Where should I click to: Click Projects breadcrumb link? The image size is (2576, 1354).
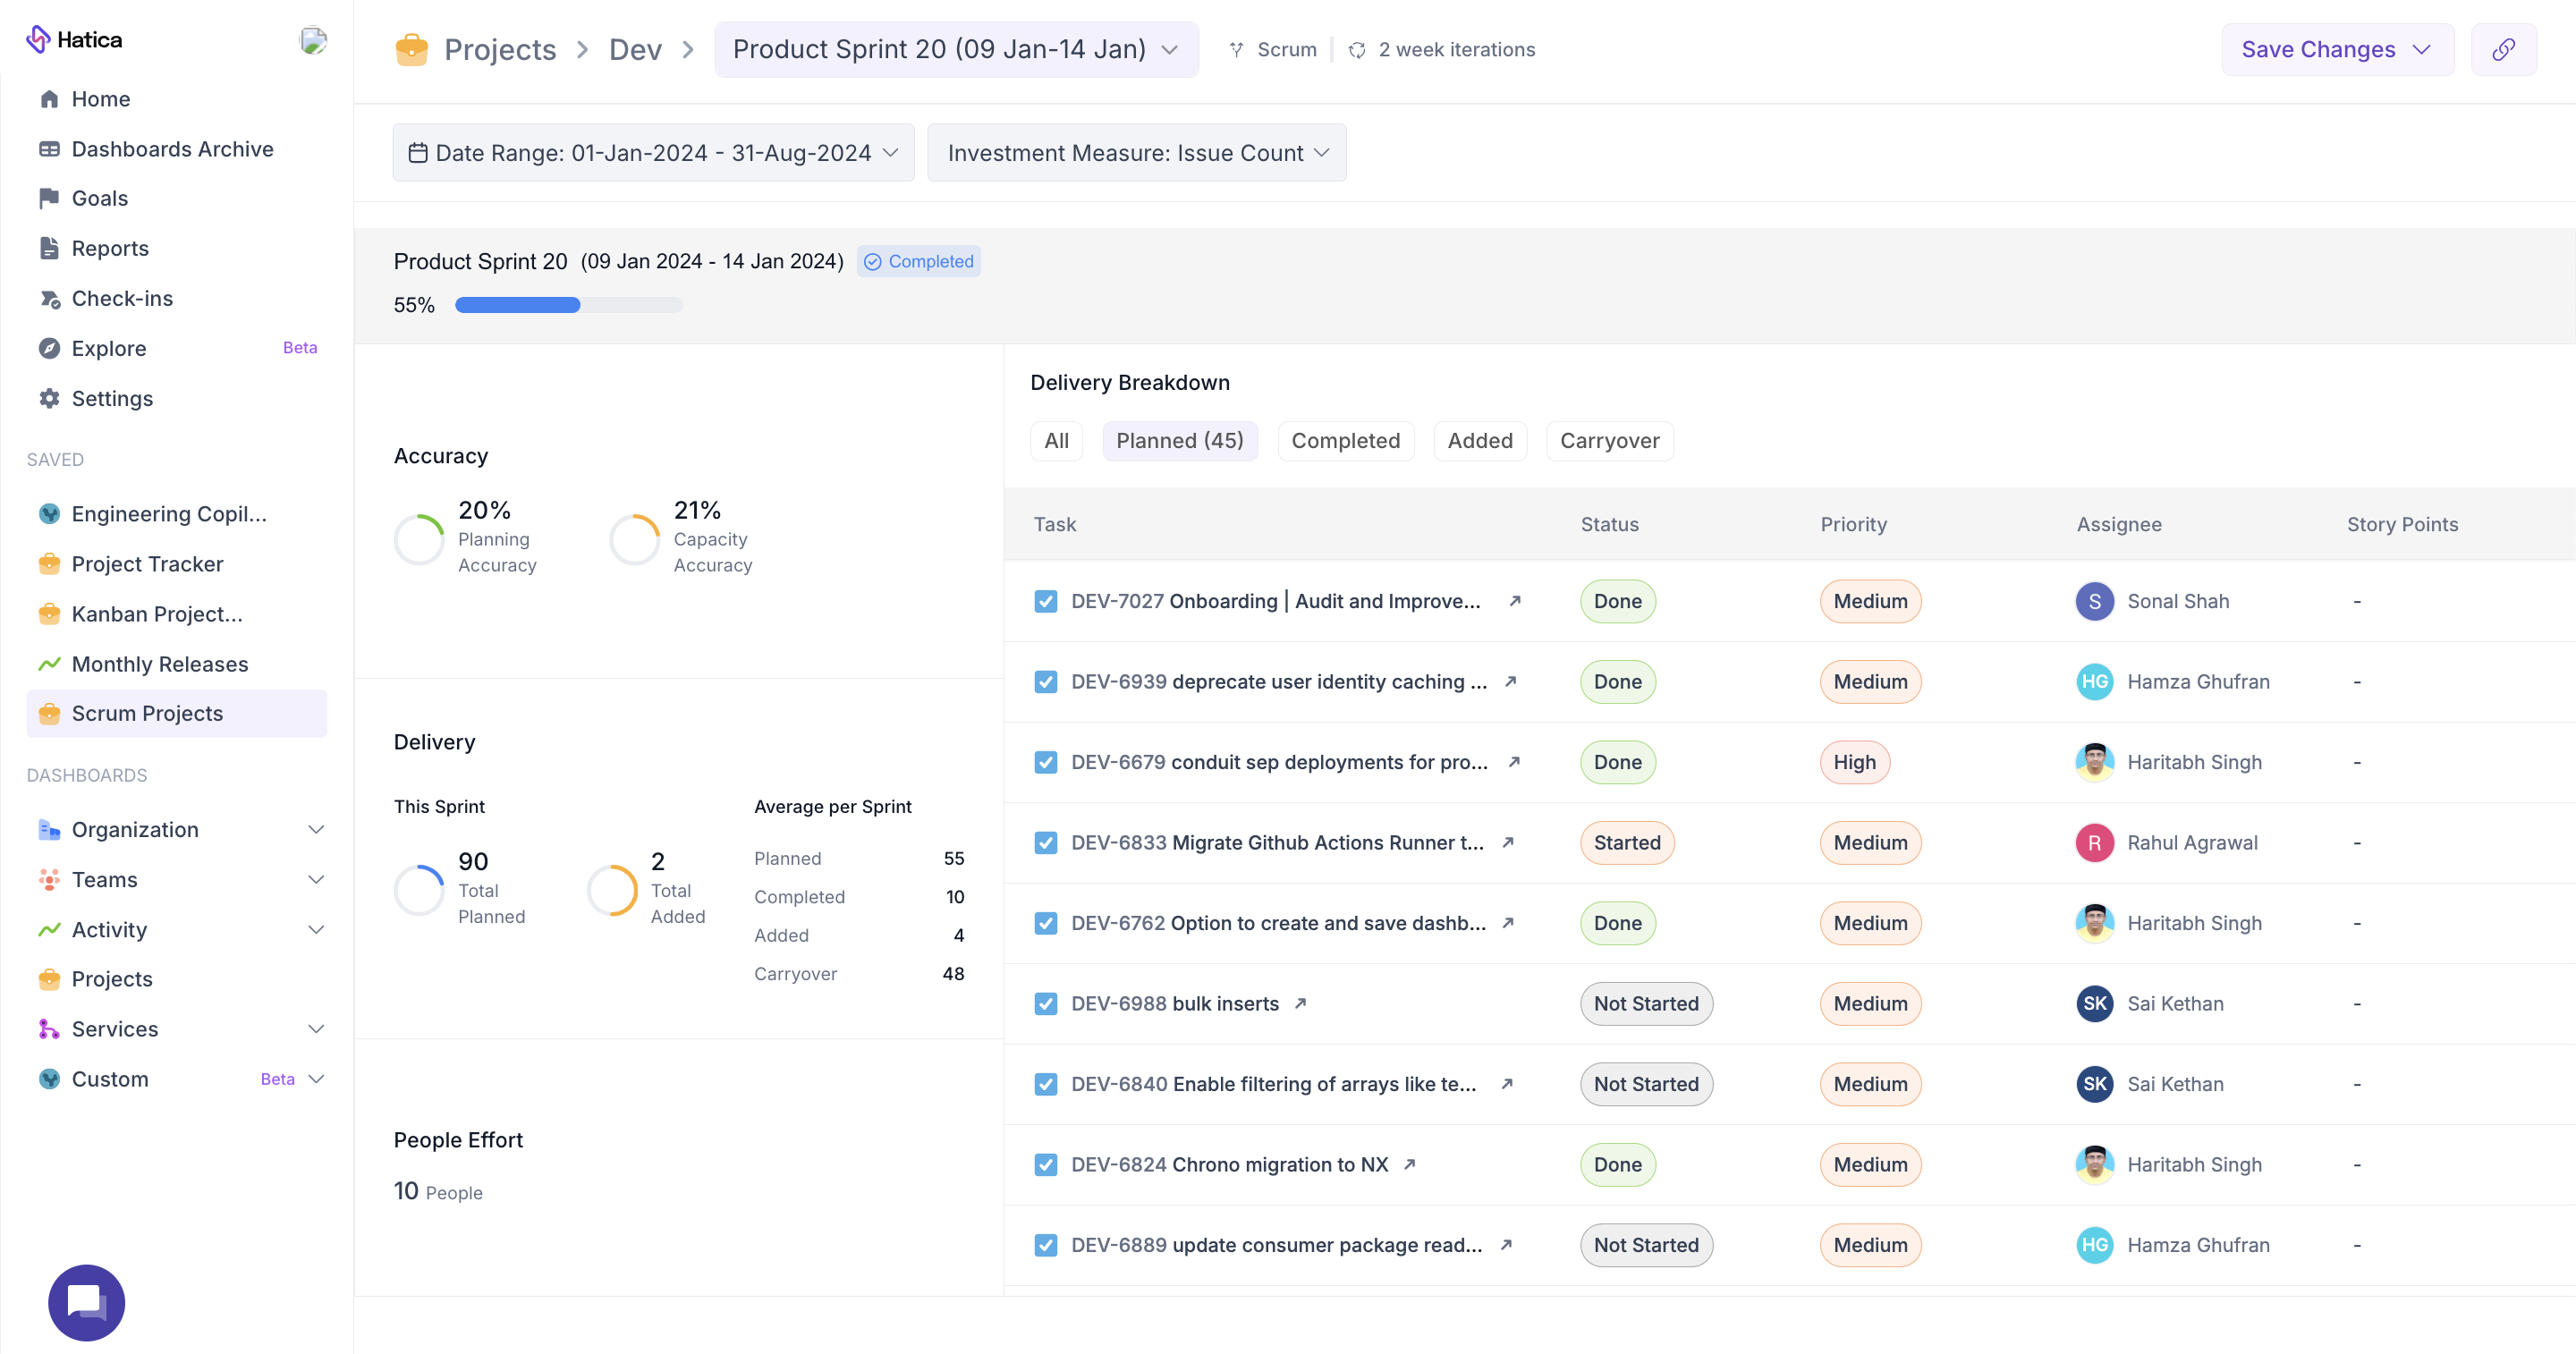[x=500, y=49]
